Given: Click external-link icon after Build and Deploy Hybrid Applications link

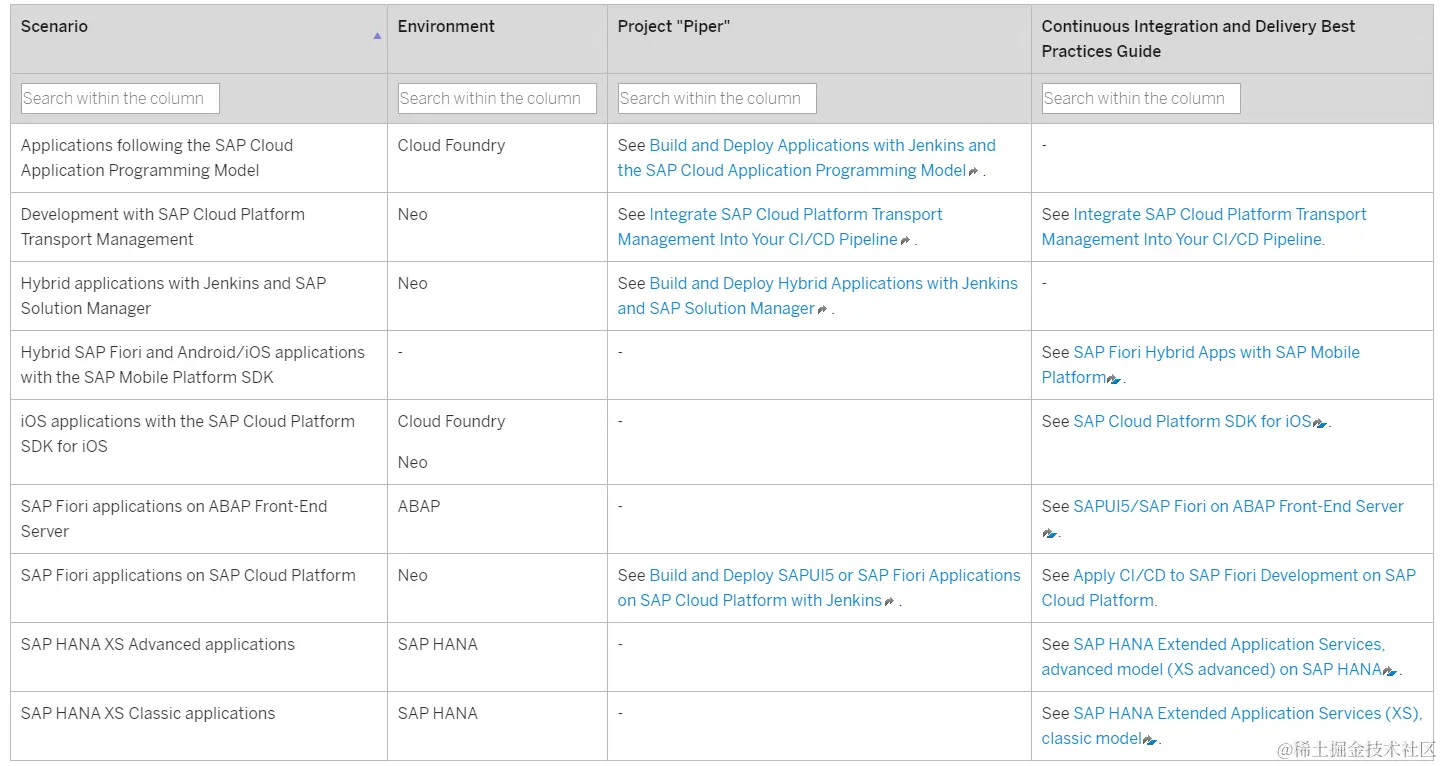Looking at the screenshot, I should (x=822, y=310).
